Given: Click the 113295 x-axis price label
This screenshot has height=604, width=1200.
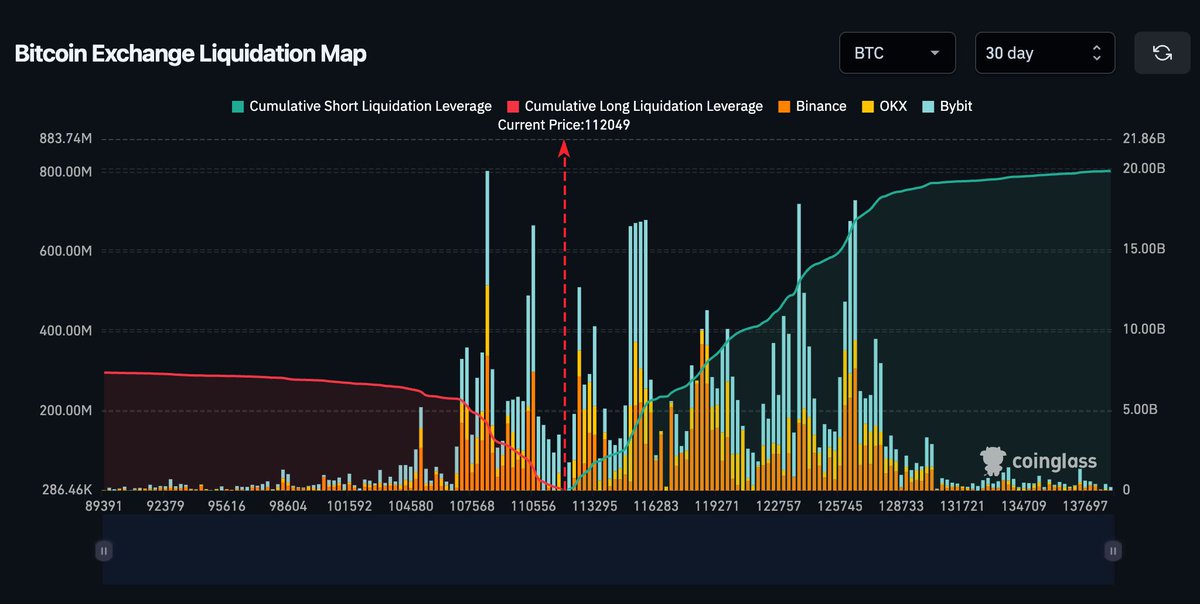Looking at the screenshot, I should click(x=595, y=507).
